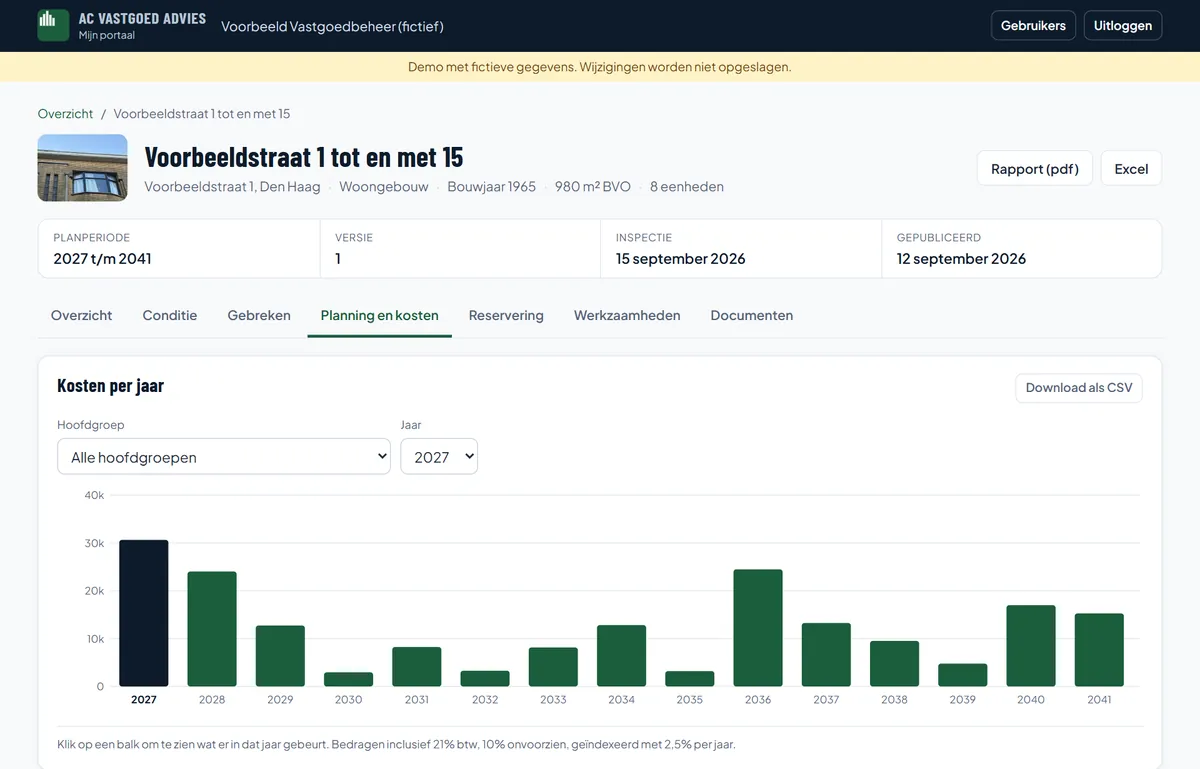Download the Rapport (pdf)
Image resolution: width=1200 pixels, height=769 pixels.
(x=1035, y=169)
